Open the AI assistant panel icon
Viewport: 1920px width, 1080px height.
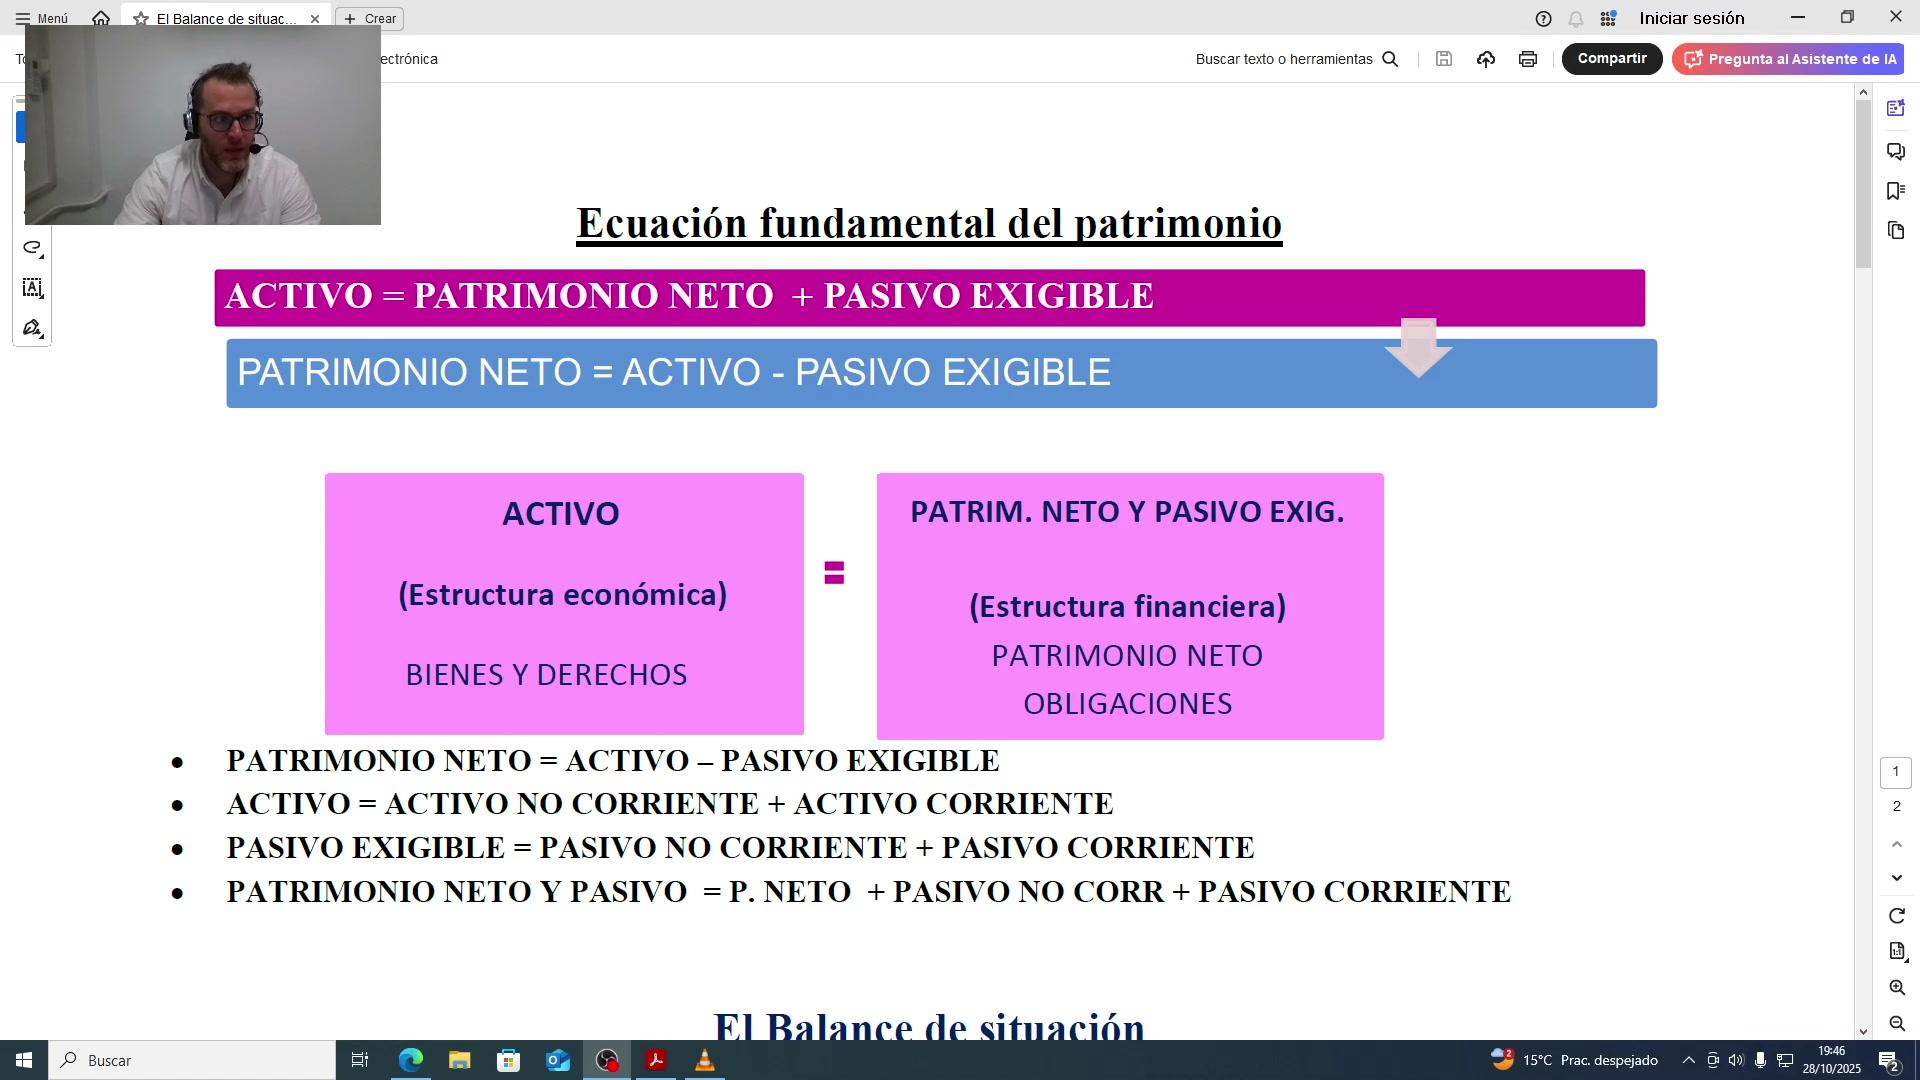pos(1895,108)
